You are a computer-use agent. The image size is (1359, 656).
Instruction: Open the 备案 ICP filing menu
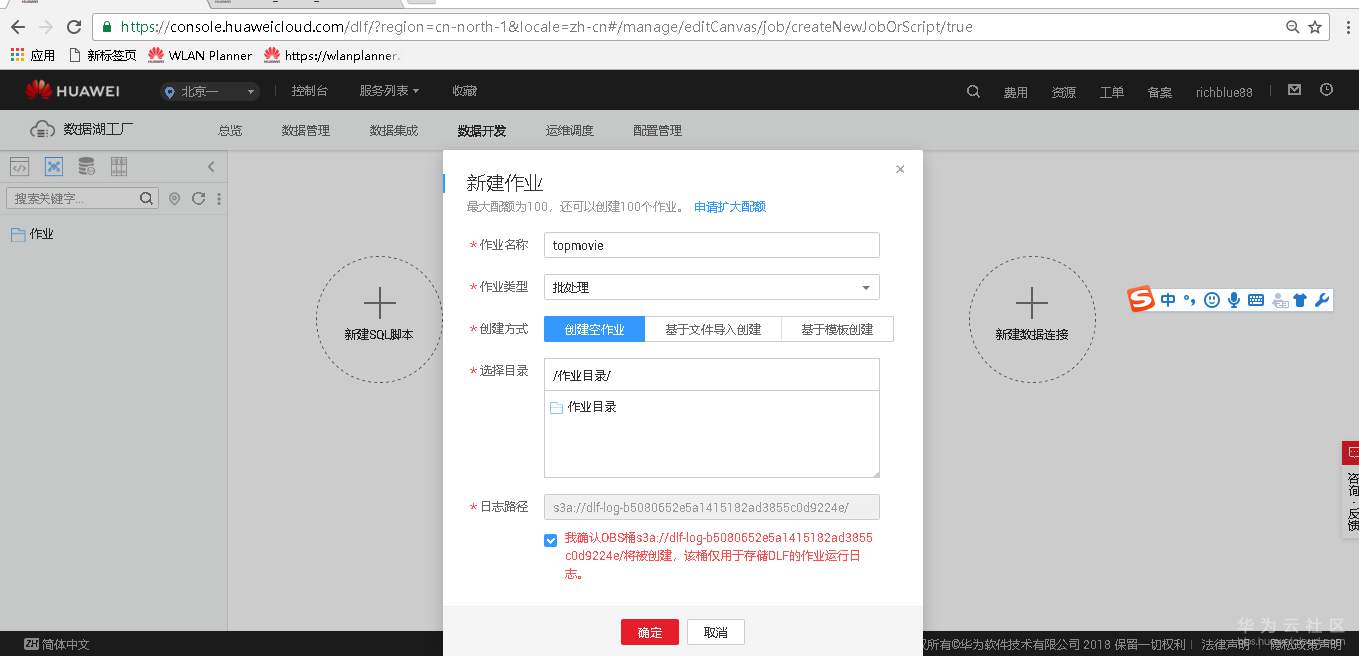pyautogui.click(x=1160, y=92)
